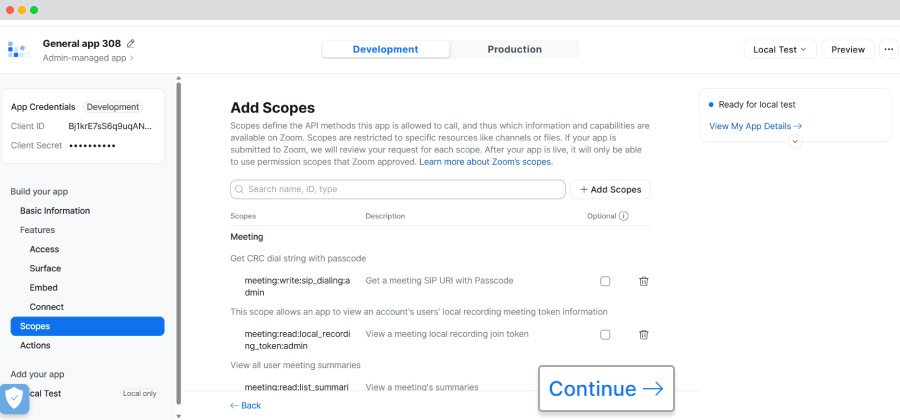
Task: Click the masked Client Secret value
Action: 92,146
